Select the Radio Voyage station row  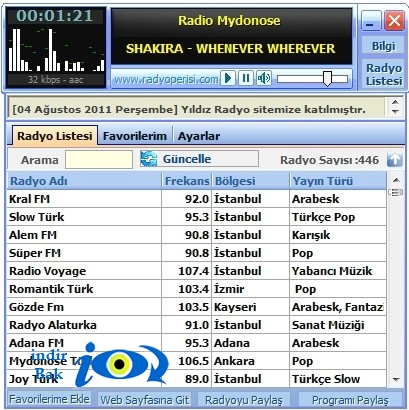tap(197, 271)
